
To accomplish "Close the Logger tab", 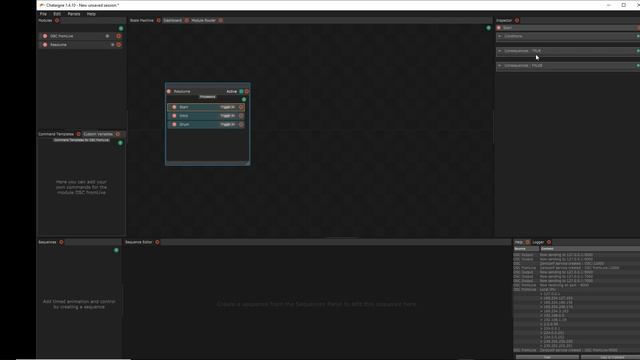I will [549, 242].
